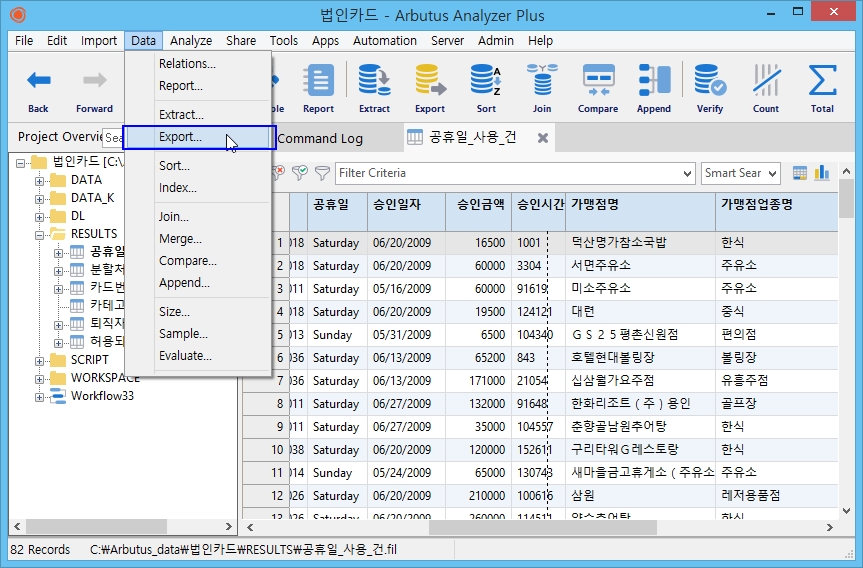Click the Sort toolbar icon

point(486,80)
